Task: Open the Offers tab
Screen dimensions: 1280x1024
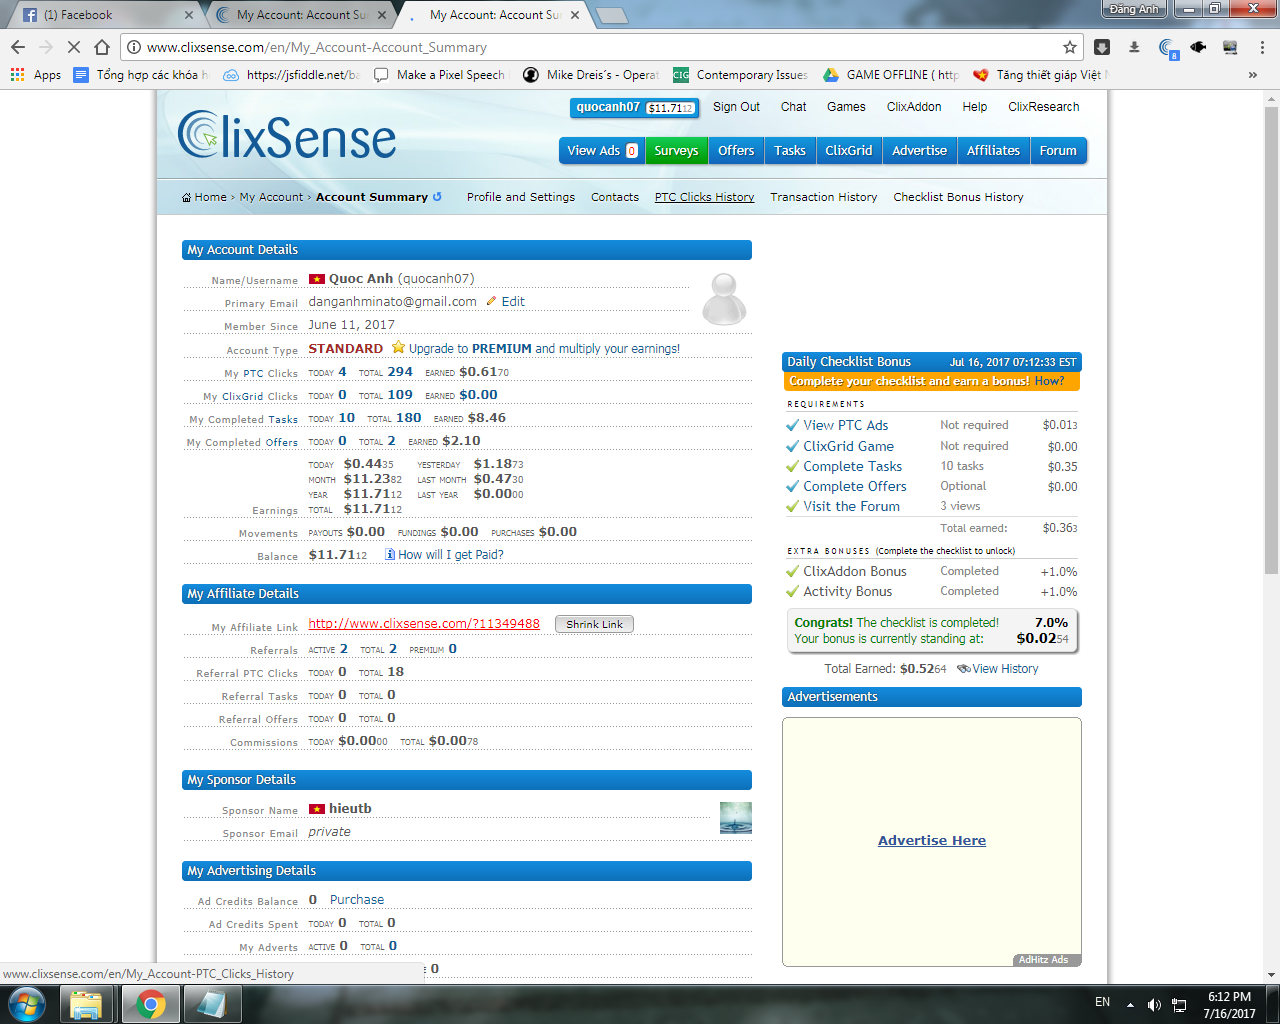Action: point(736,151)
